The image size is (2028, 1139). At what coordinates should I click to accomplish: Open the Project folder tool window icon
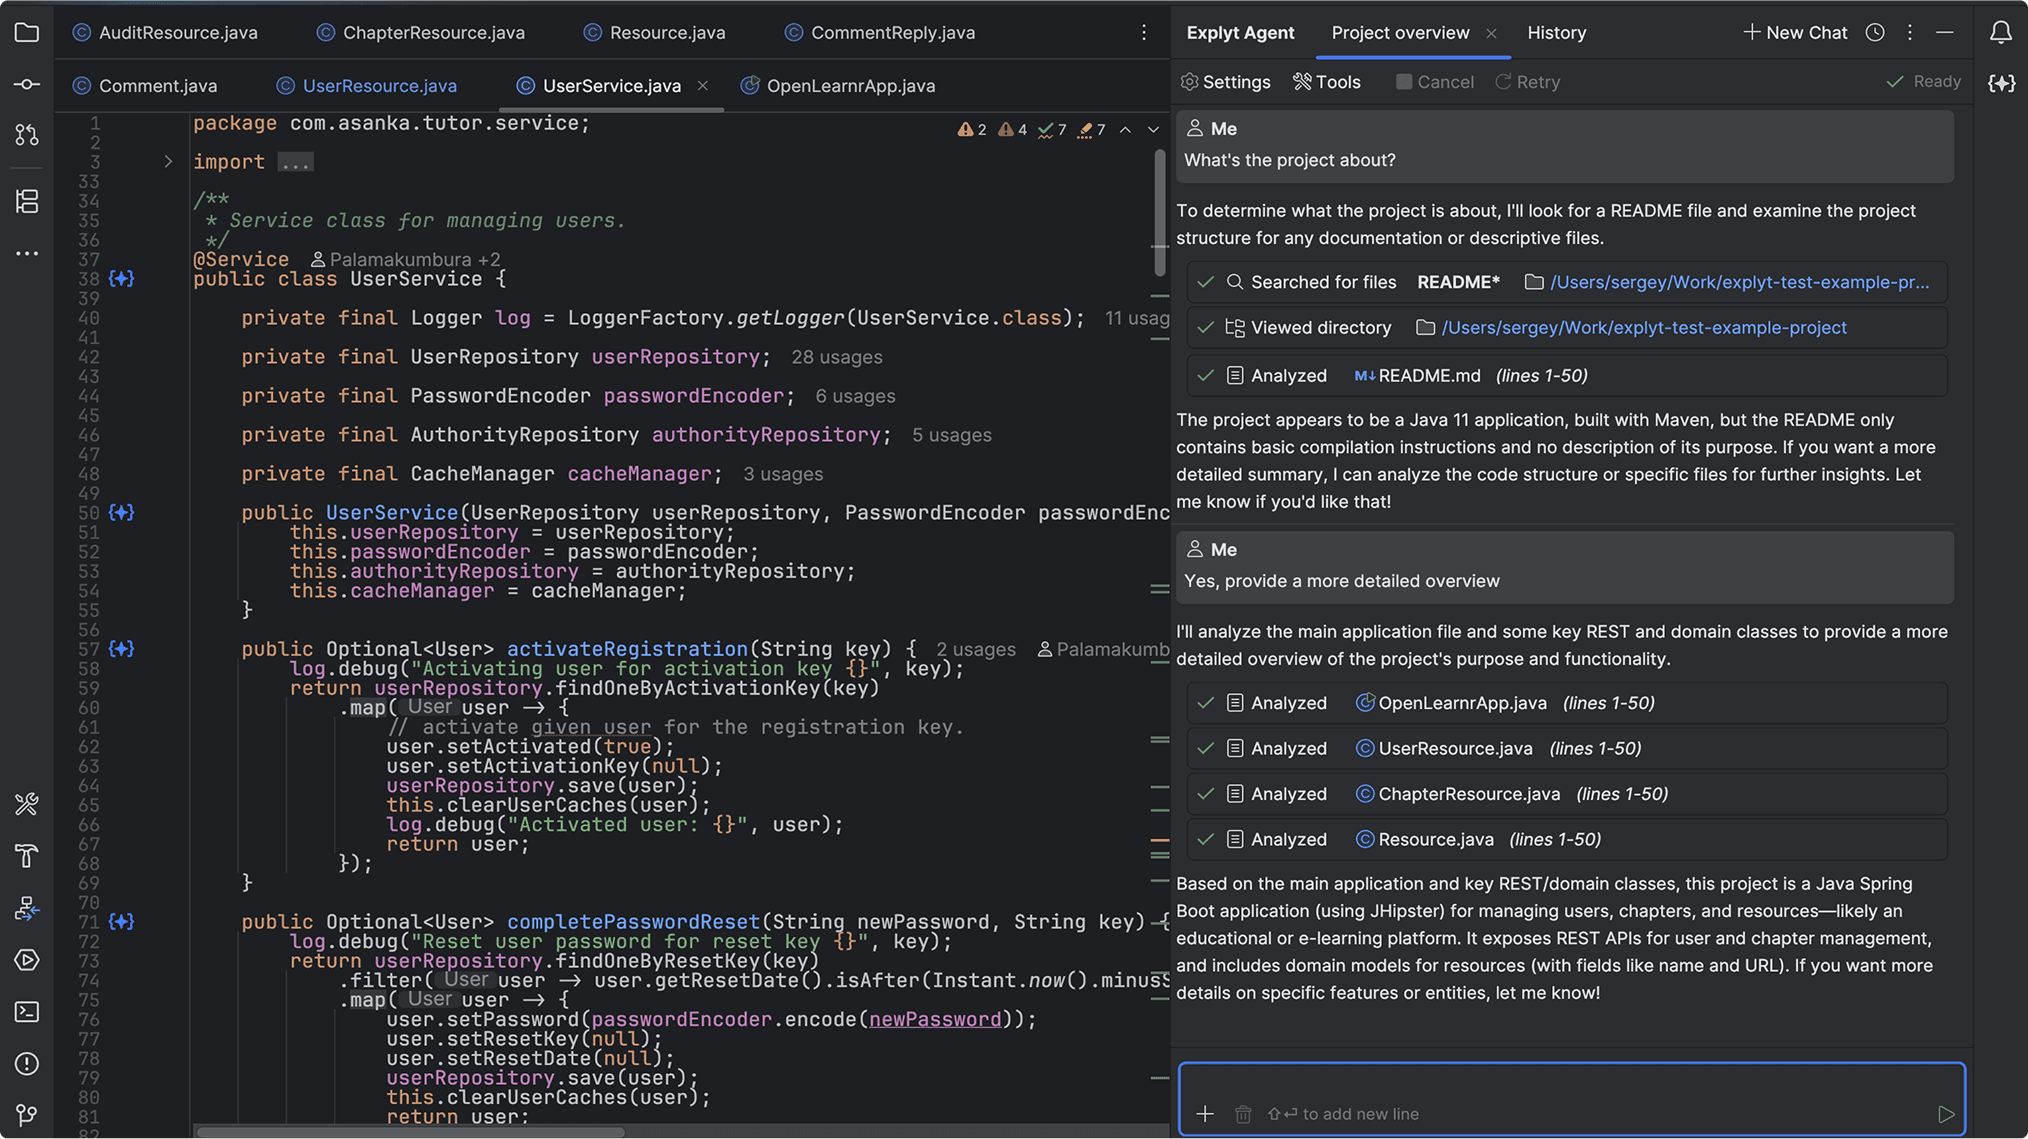27,33
